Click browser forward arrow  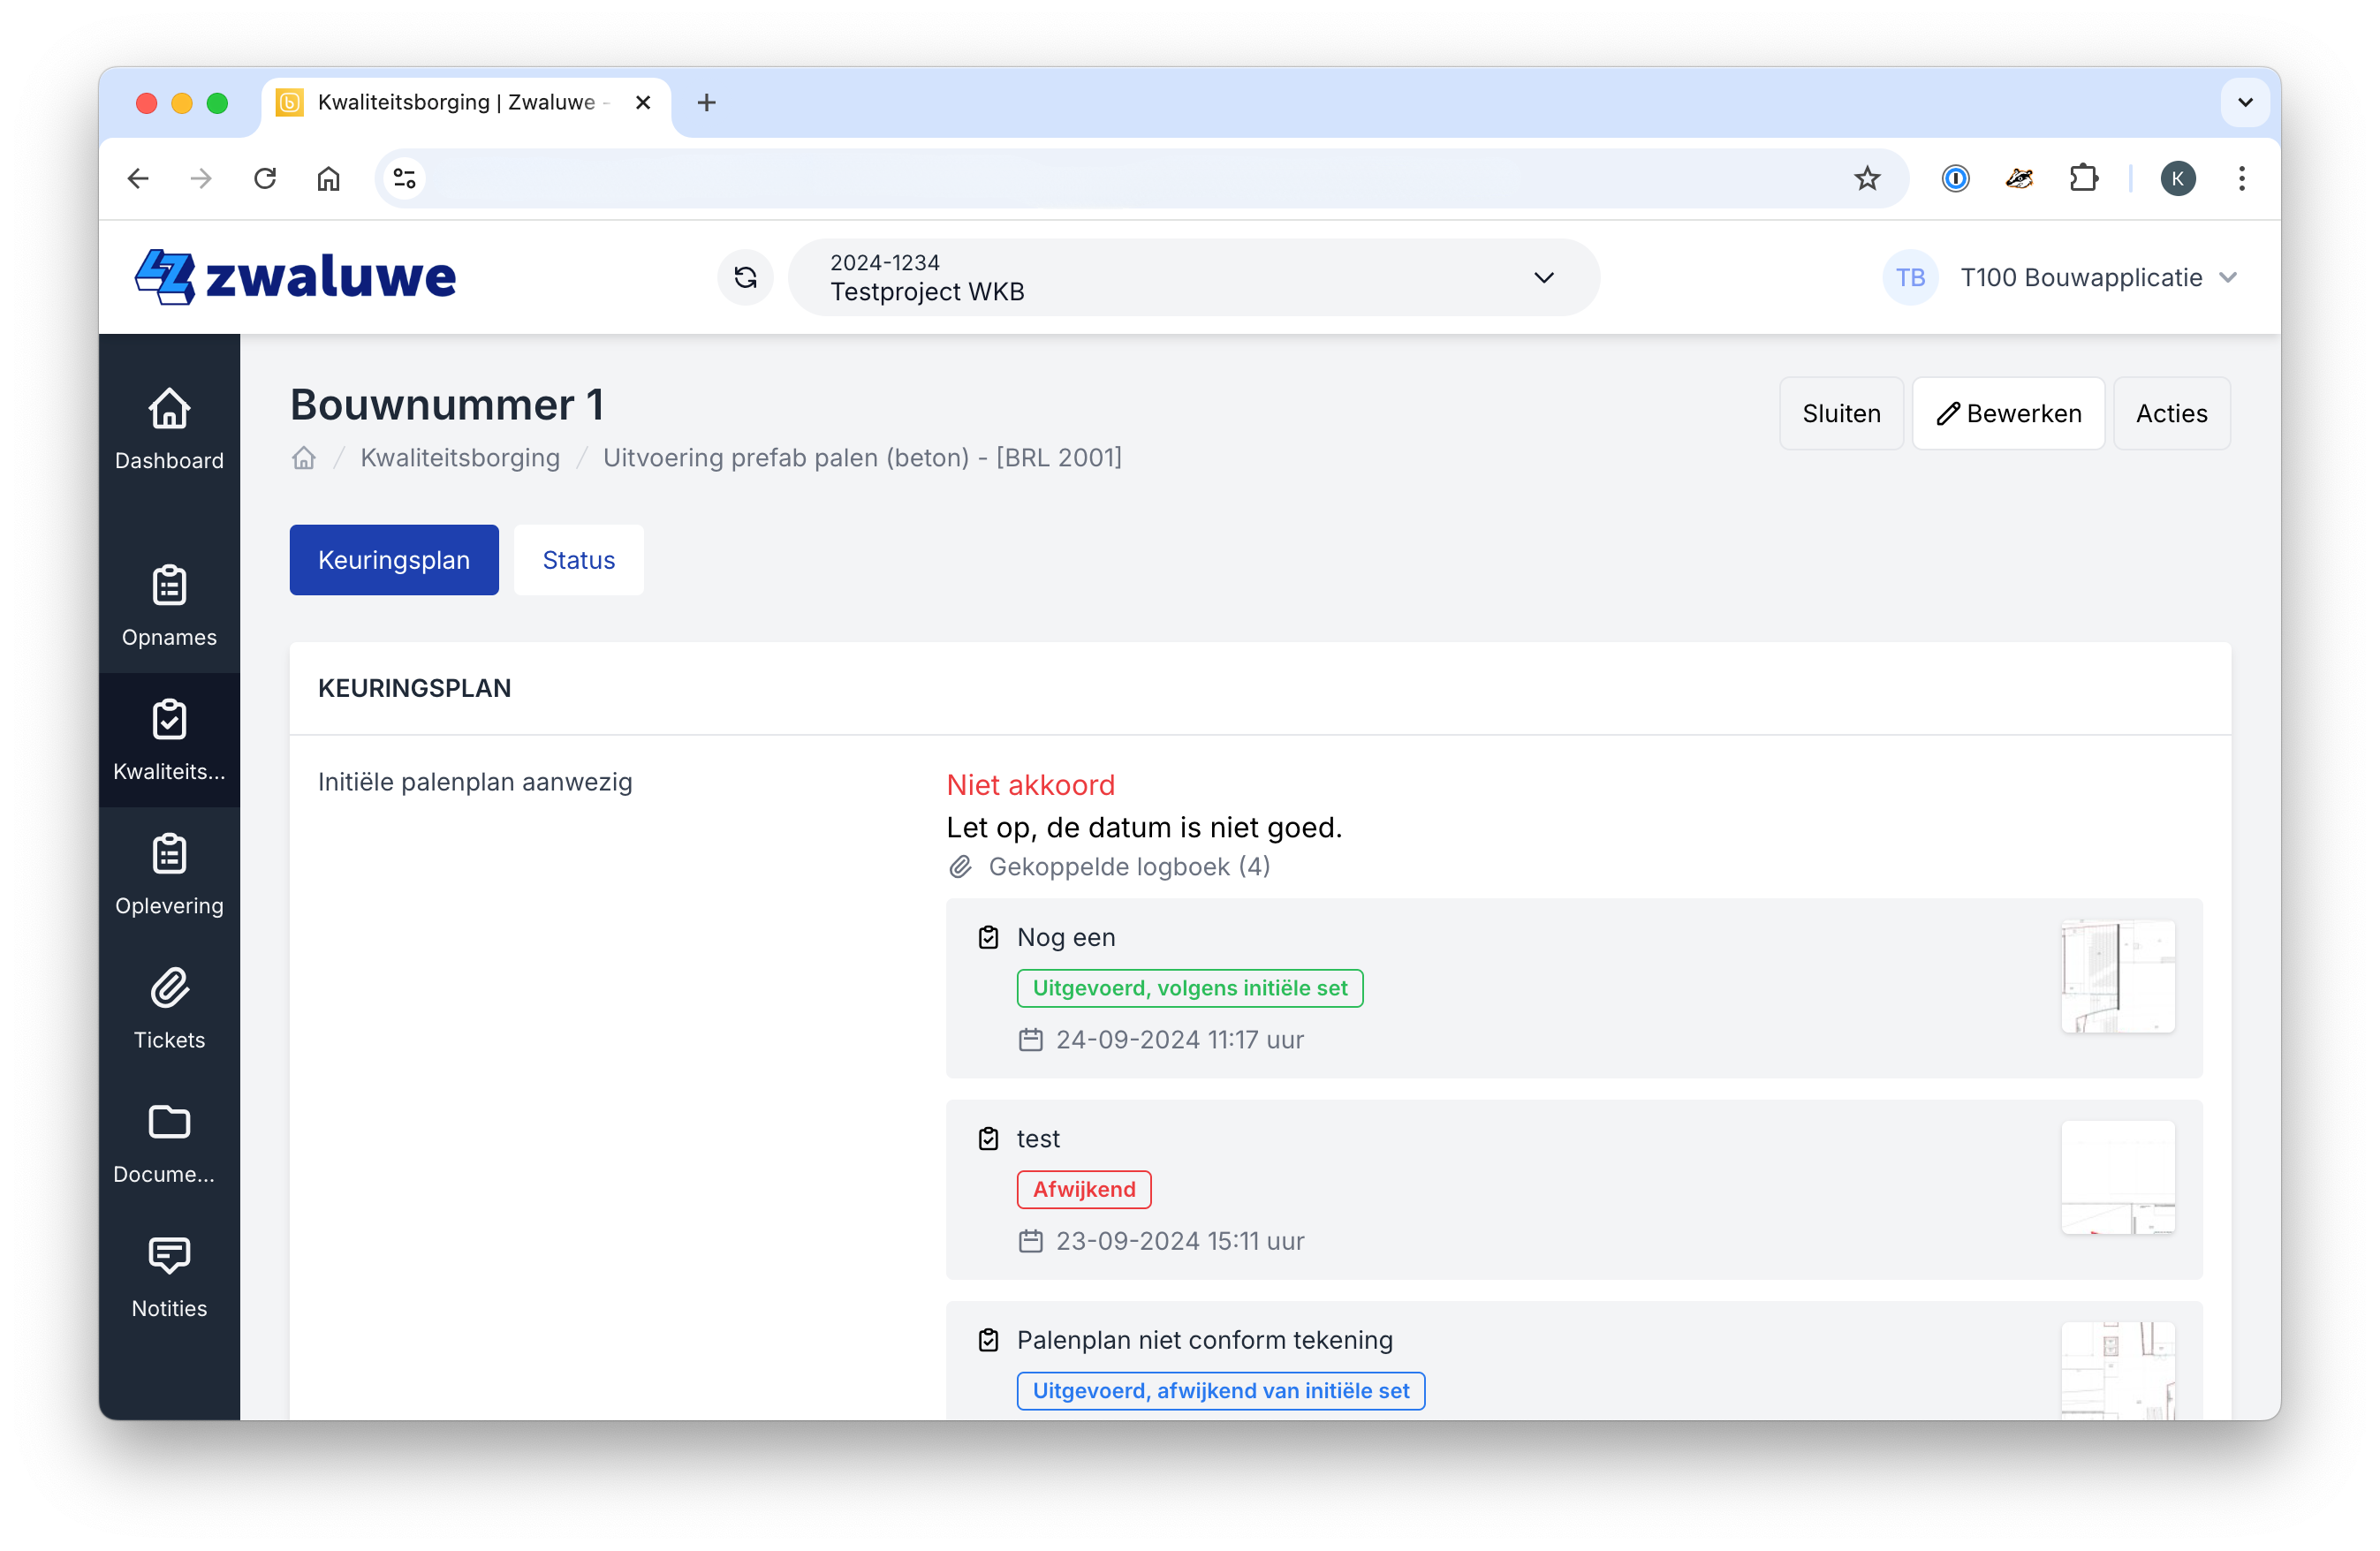(x=201, y=178)
